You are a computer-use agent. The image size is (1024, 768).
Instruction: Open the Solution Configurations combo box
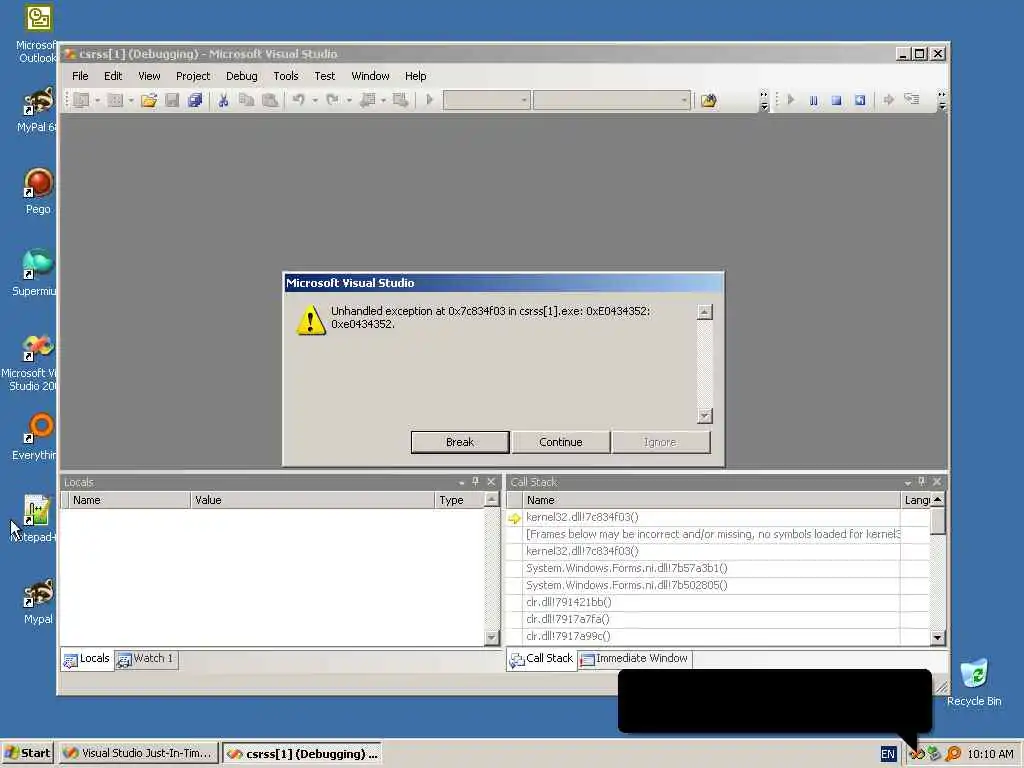(x=487, y=100)
